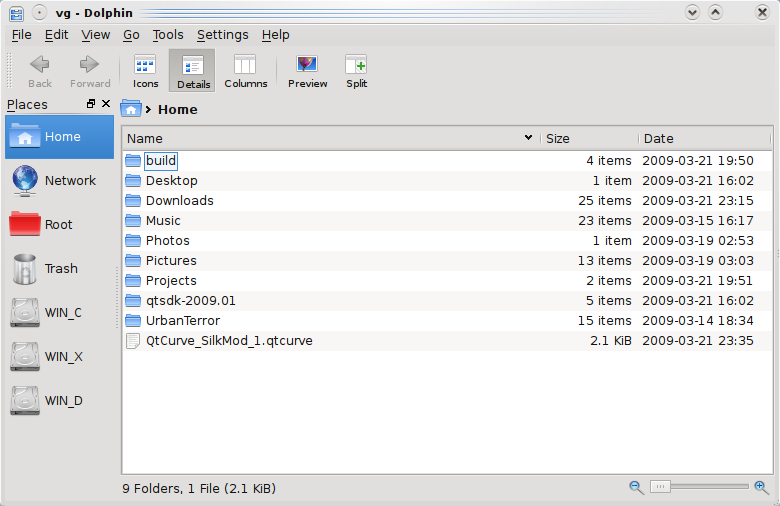
Task: Select the Music folder icon
Action: [133, 220]
